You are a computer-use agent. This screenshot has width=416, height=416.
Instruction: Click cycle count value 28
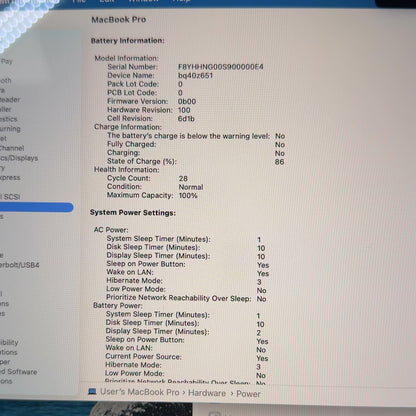coord(183,179)
